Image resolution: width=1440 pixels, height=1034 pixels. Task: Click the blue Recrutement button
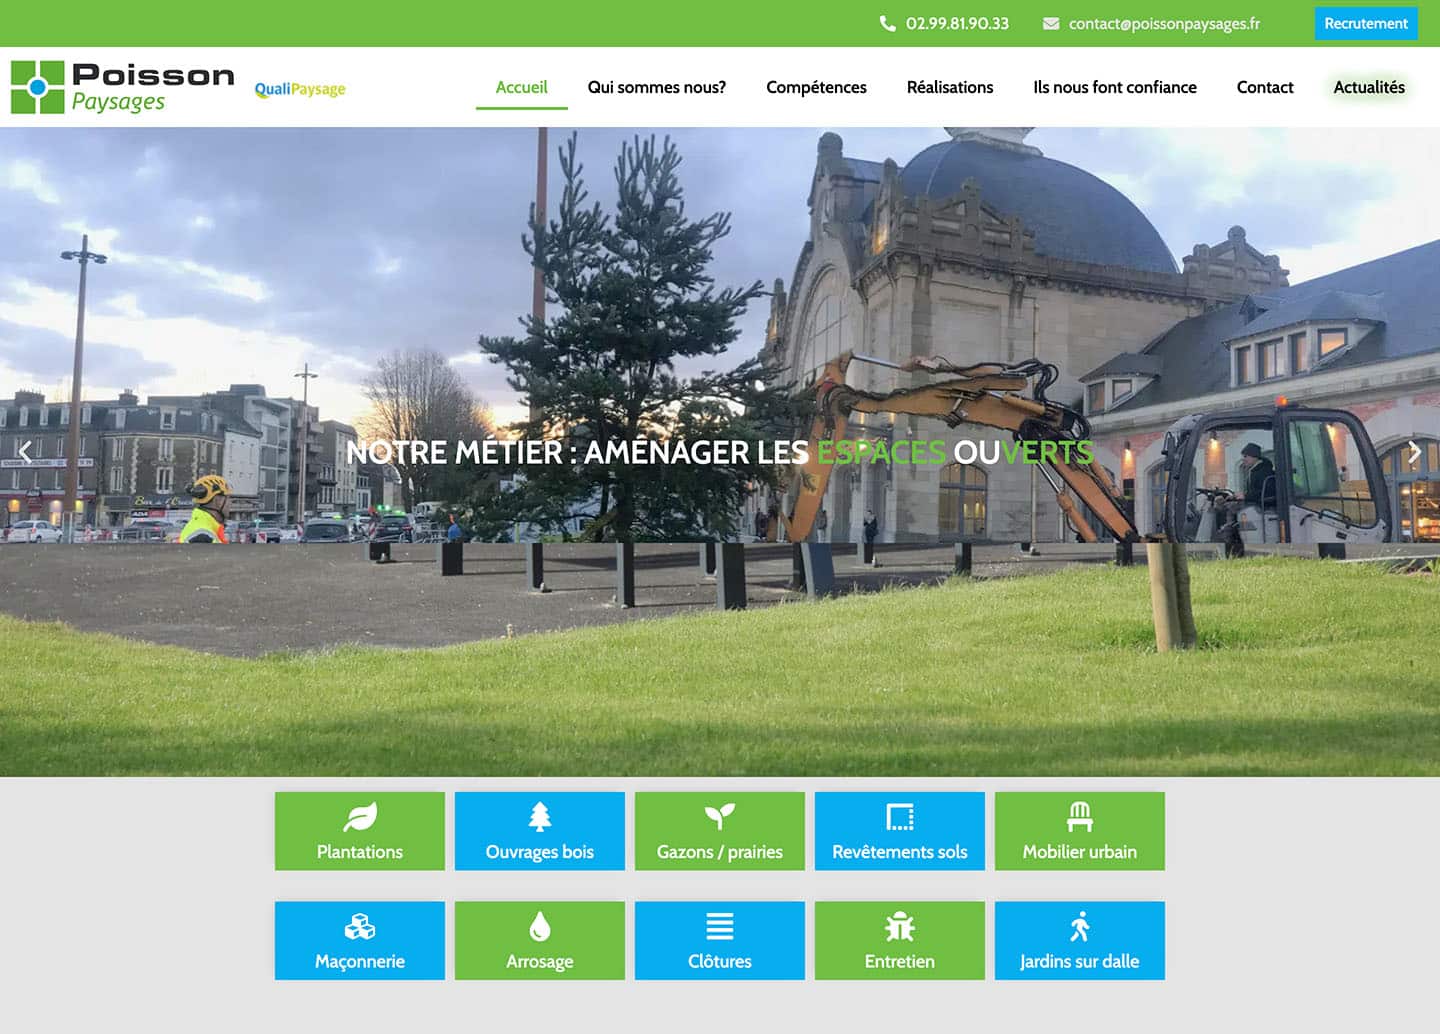(x=1366, y=23)
